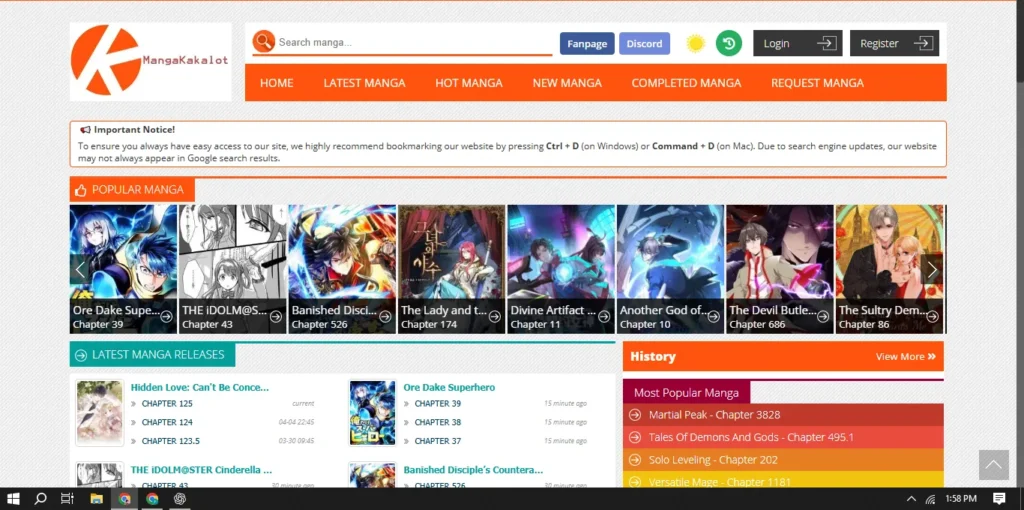
Task: Click the MangaKakalot logo
Action: 150,61
